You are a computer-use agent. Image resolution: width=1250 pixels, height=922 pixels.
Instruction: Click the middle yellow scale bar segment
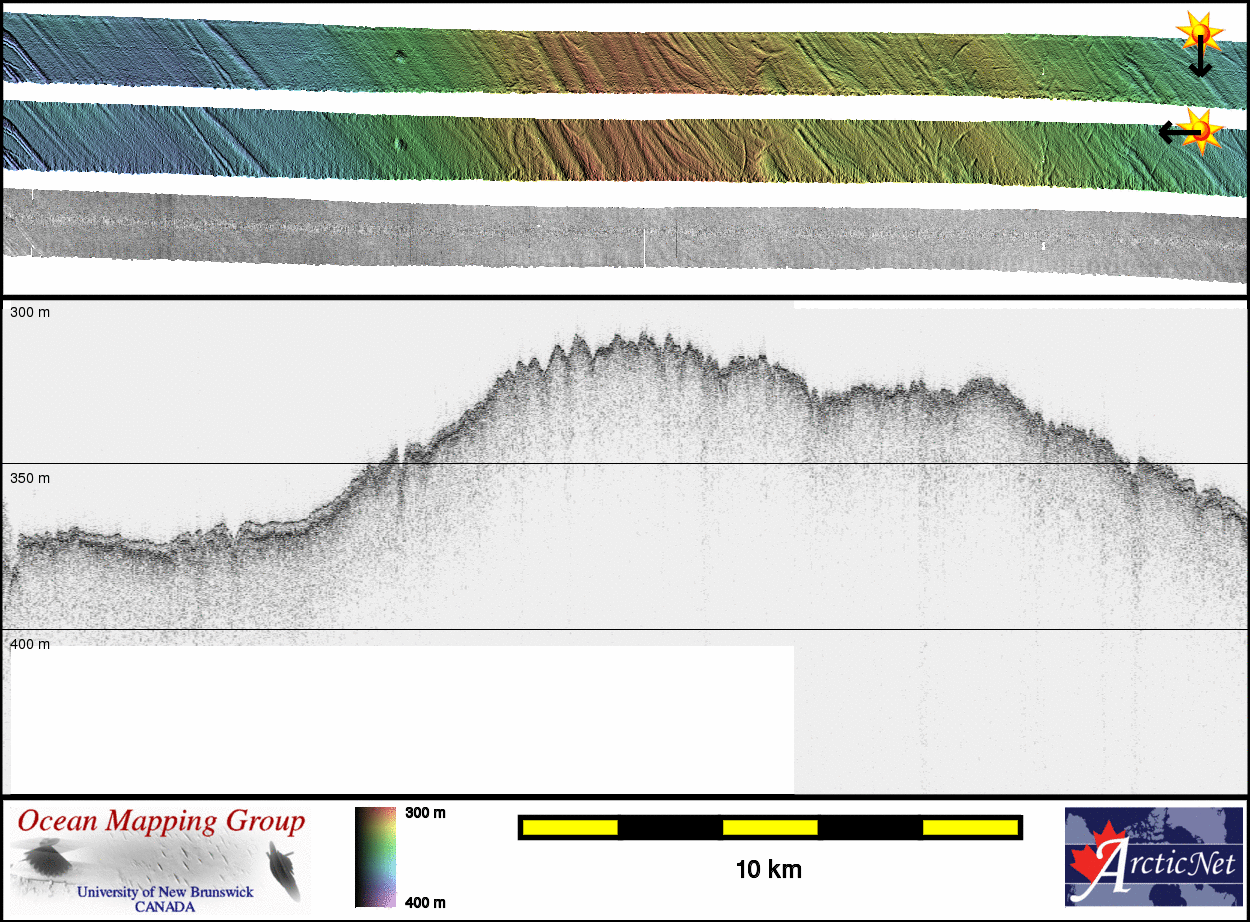point(770,827)
